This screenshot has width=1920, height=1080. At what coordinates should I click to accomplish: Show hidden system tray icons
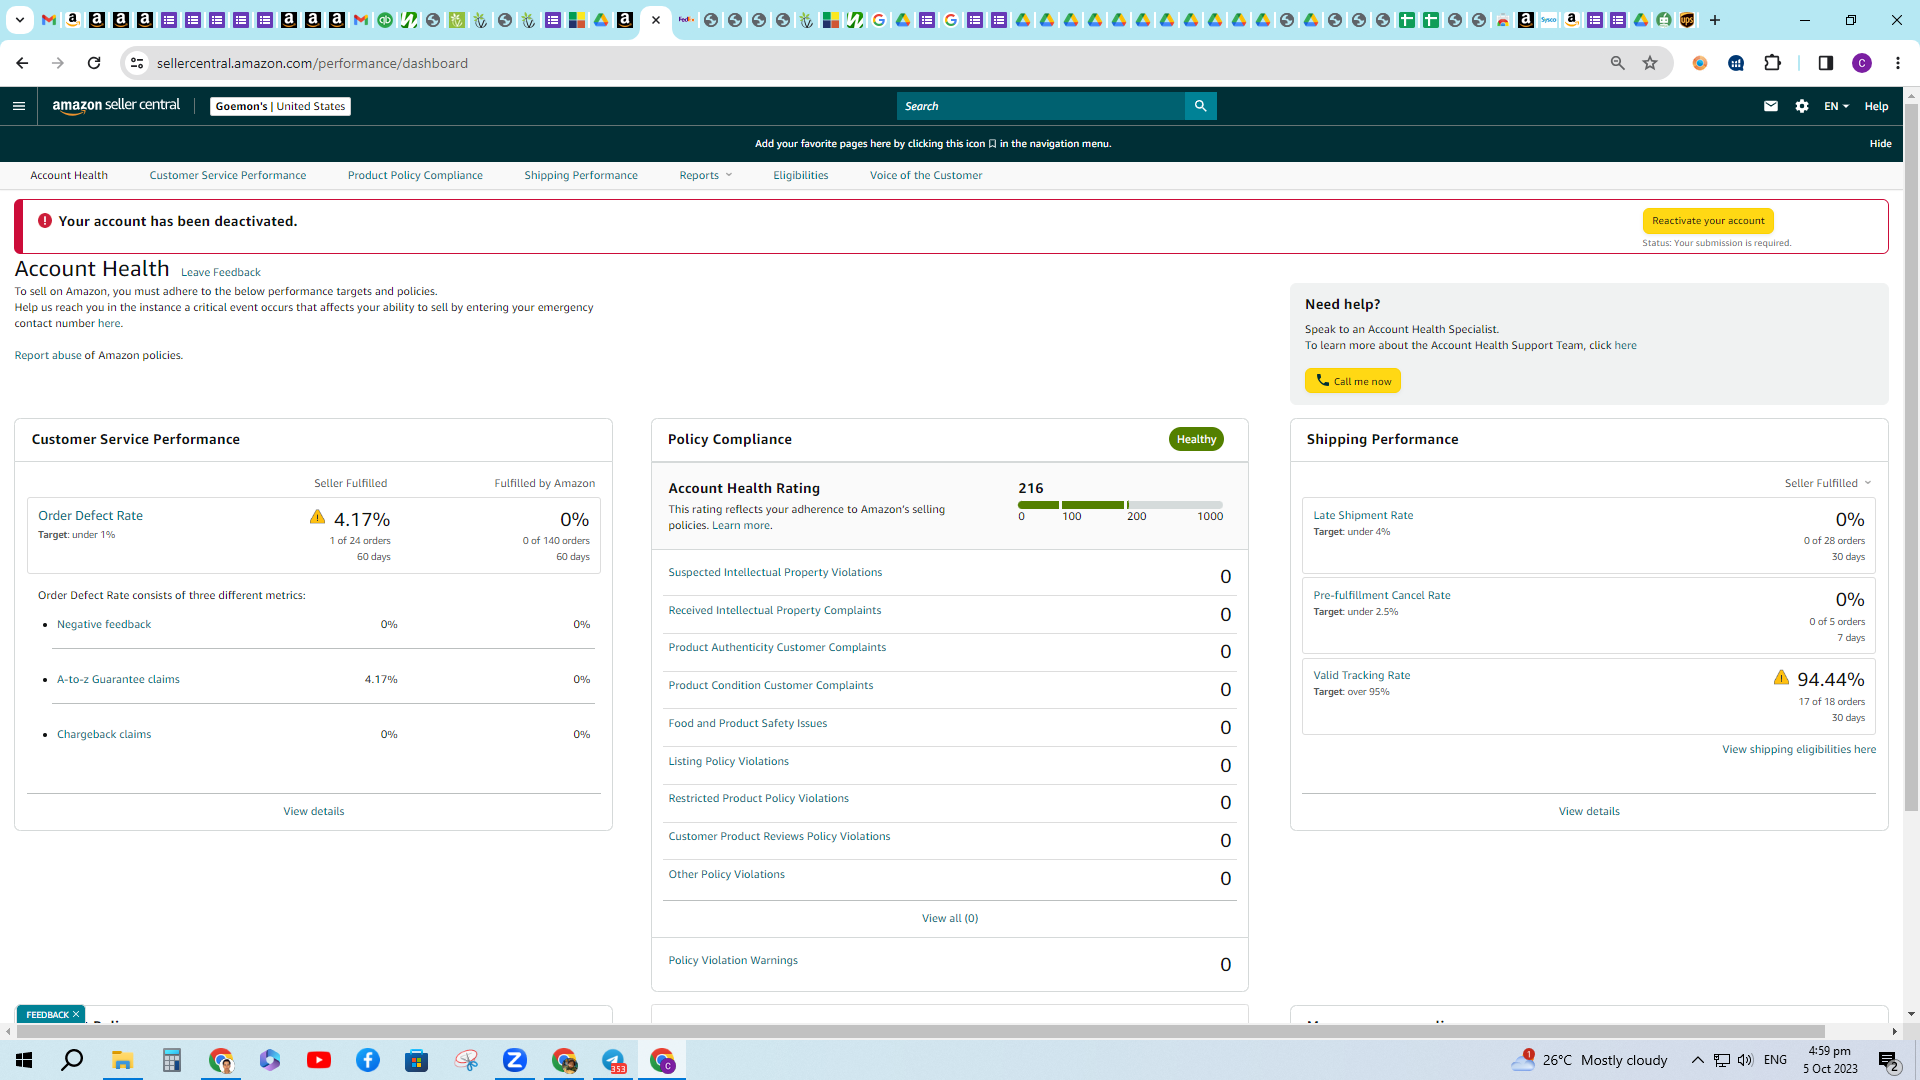click(x=1697, y=1060)
